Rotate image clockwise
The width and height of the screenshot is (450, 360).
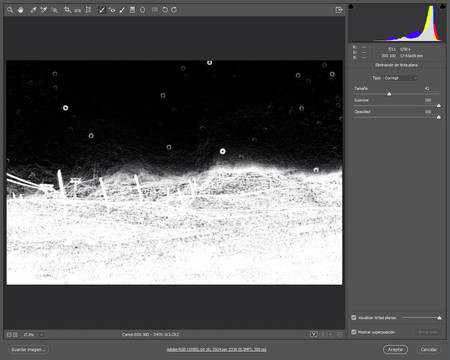[174, 10]
